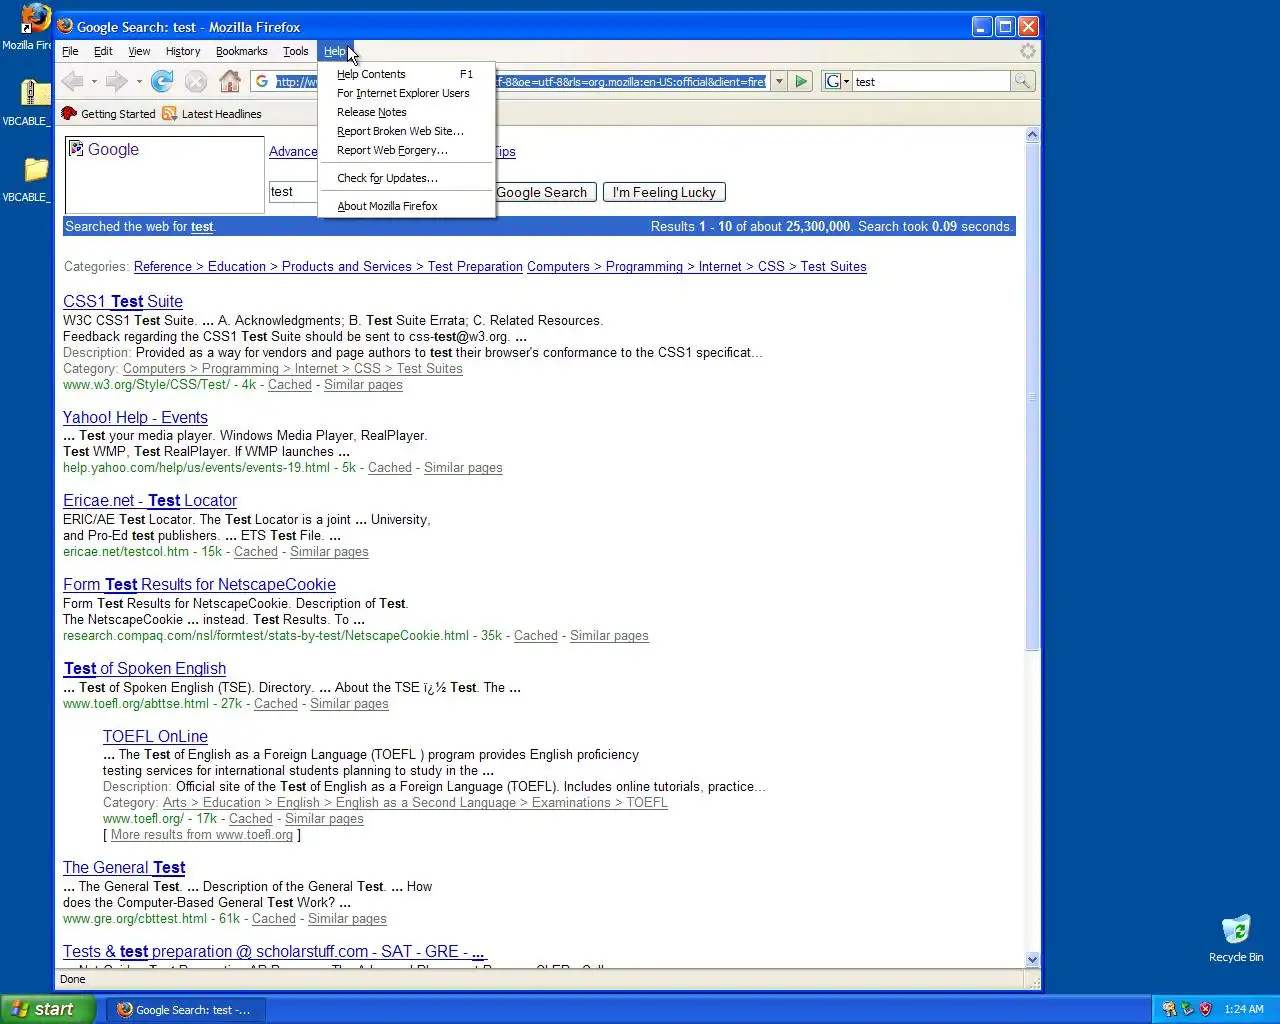
Task: Click the toolbar search box containing test
Action: (931, 81)
